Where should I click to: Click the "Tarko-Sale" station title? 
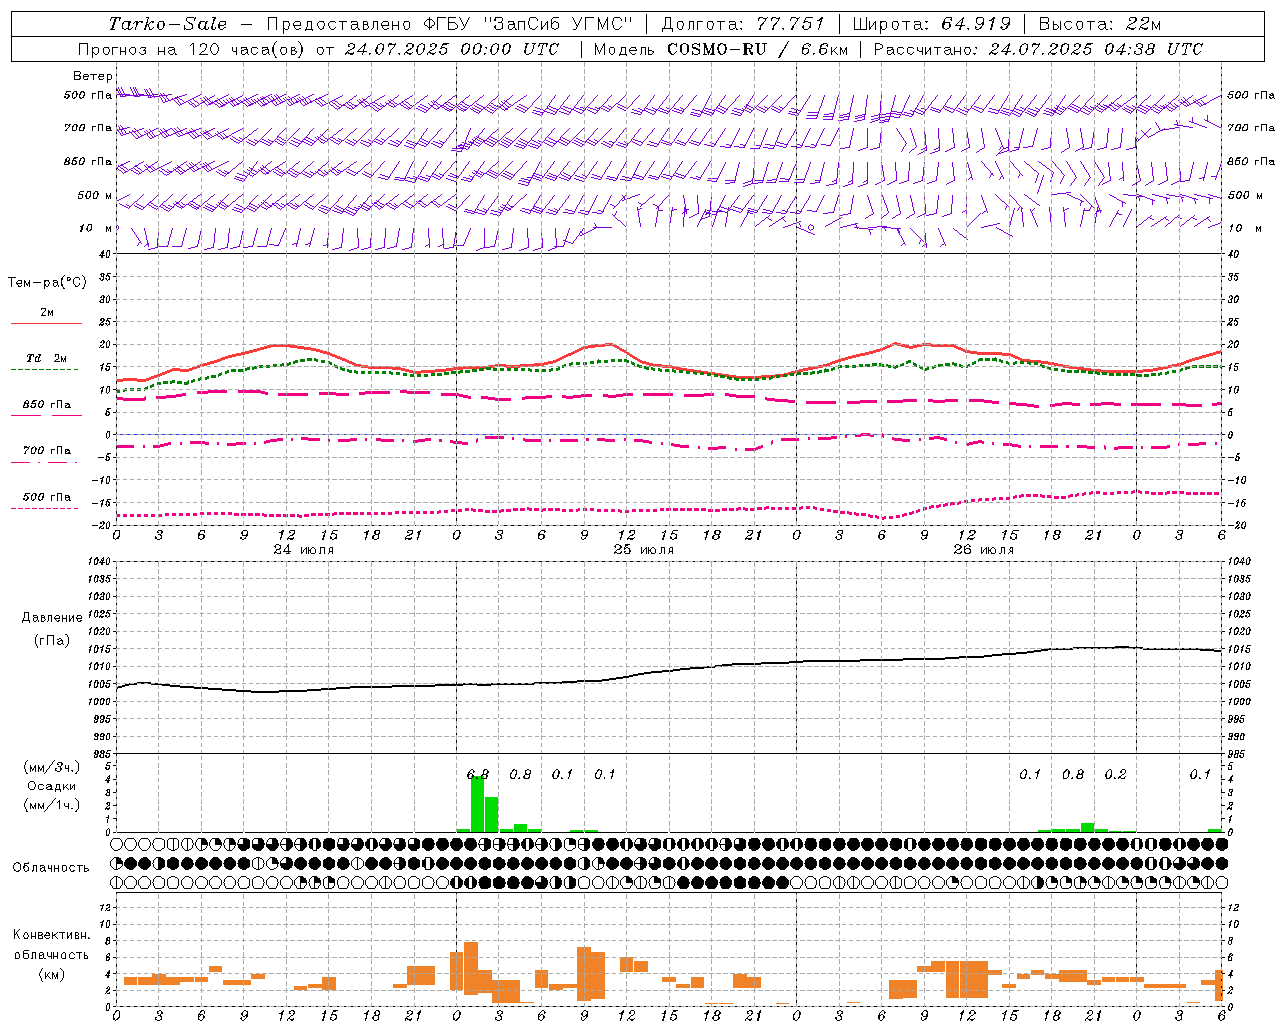pyautogui.click(x=168, y=24)
